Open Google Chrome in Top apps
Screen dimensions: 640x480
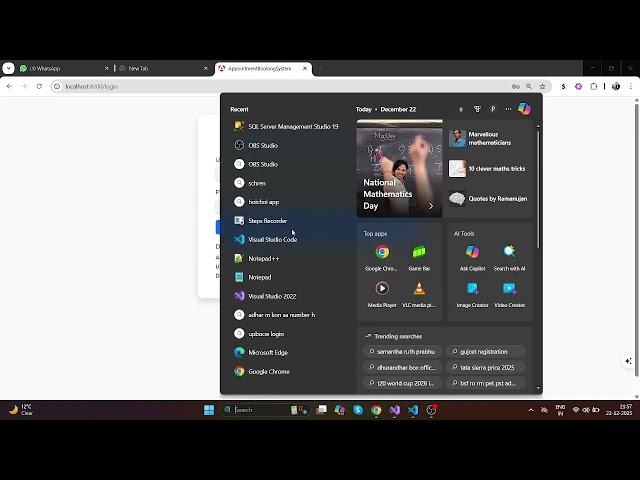tap(382, 256)
